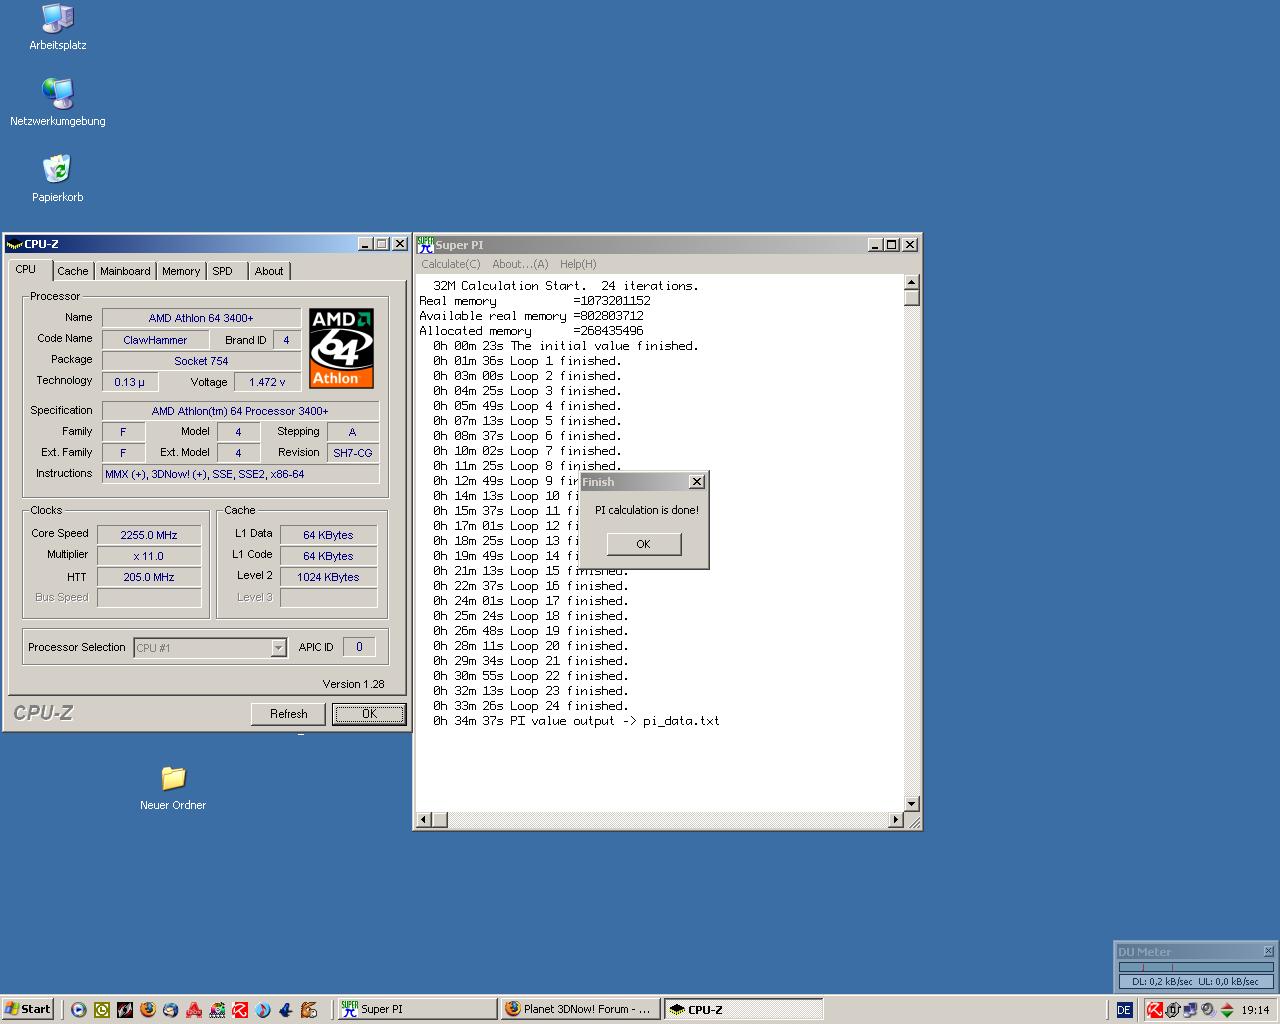This screenshot has width=1280, height=1024.
Task: Switch to Planet 3DNow! Forum taskbar button
Action: [x=580, y=1010]
